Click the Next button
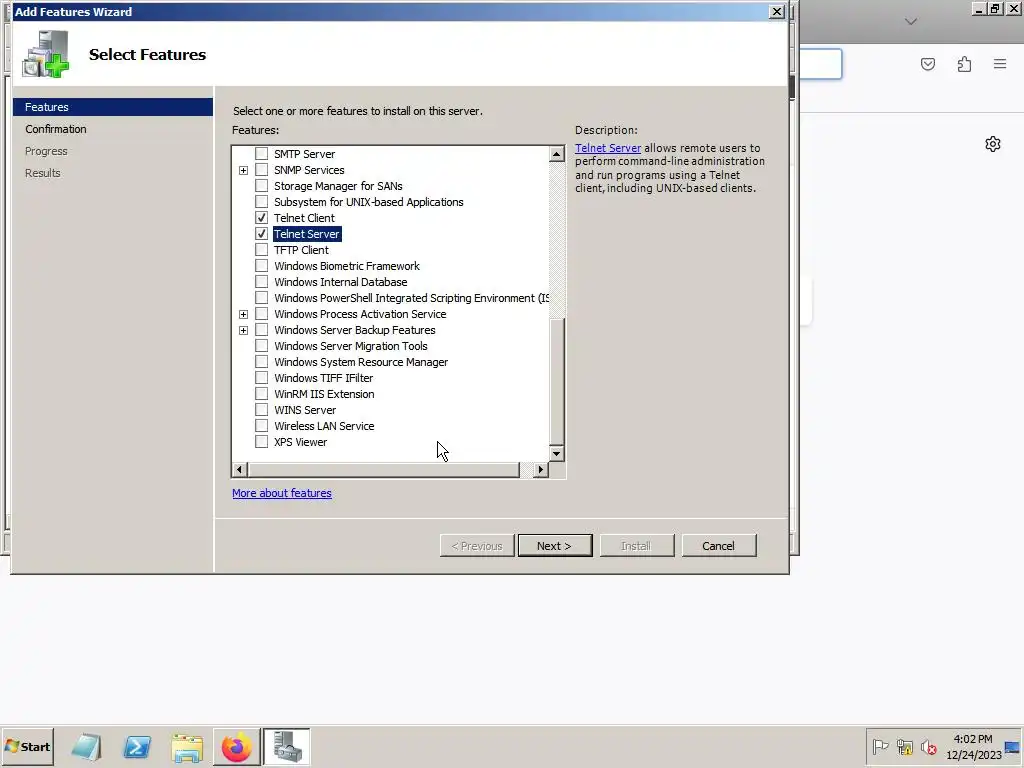The image size is (1024, 768). [554, 546]
